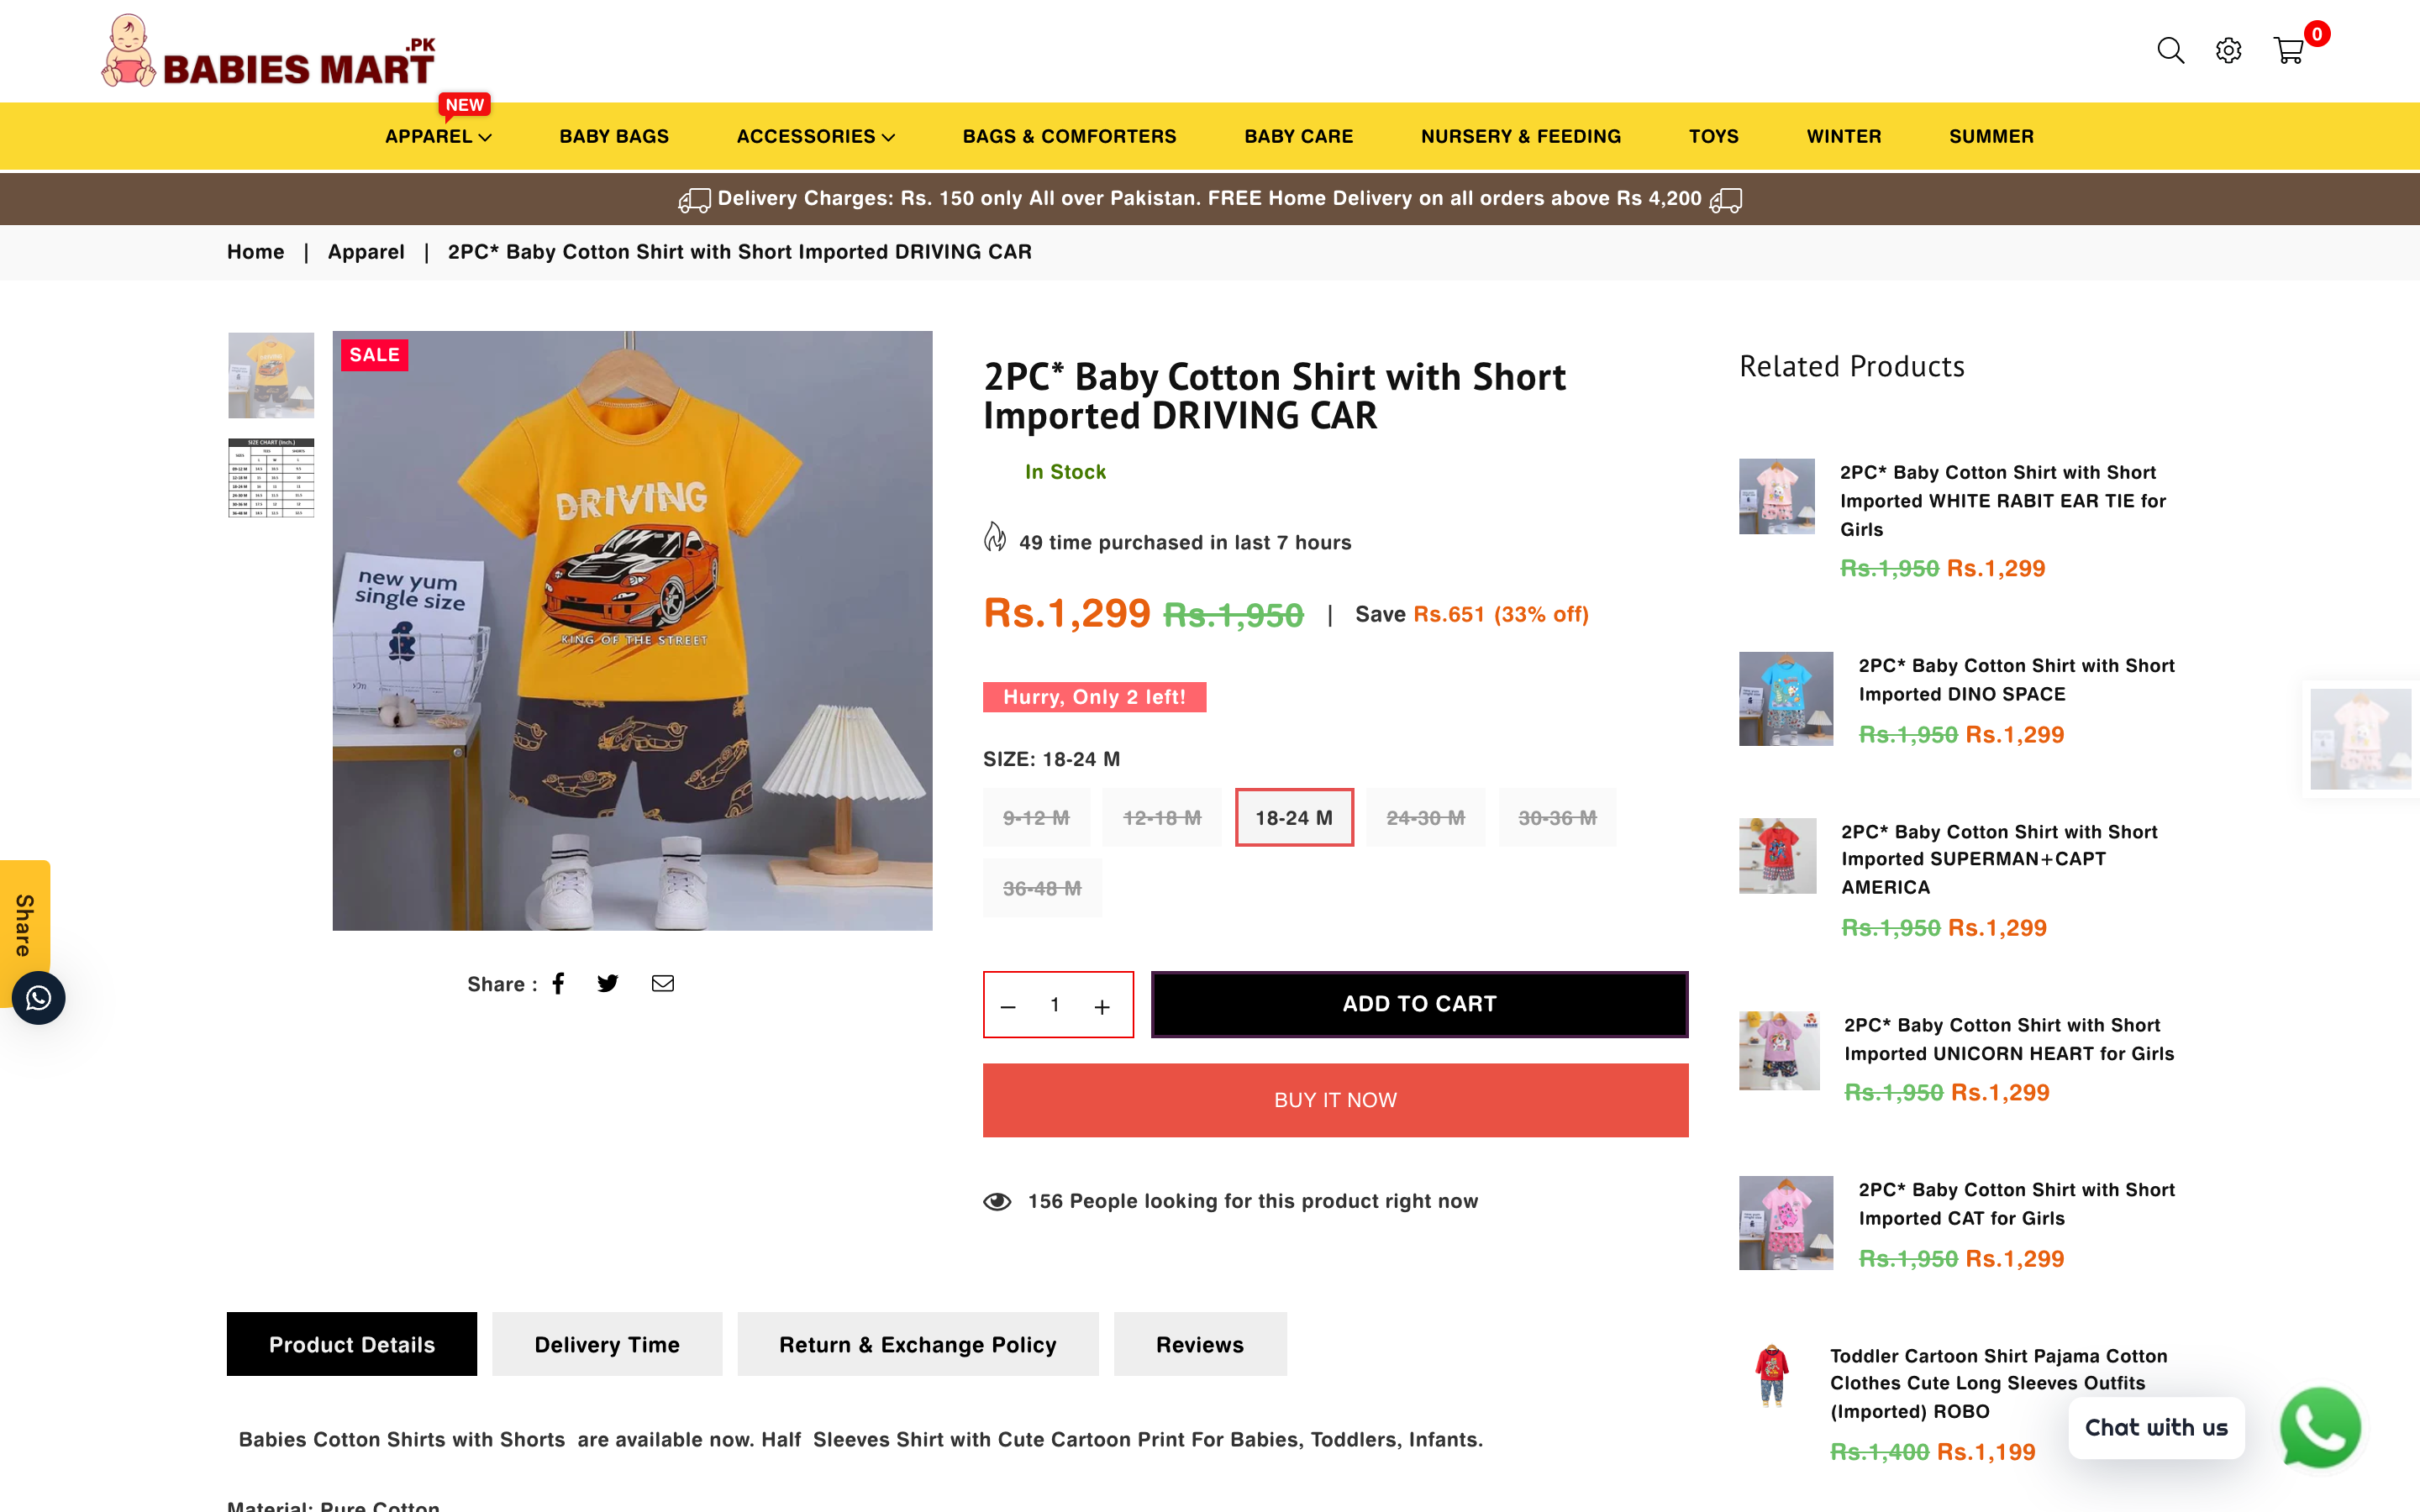2420x1512 pixels.
Task: Expand the APPAREL menu dropdown
Action: pos(438,136)
